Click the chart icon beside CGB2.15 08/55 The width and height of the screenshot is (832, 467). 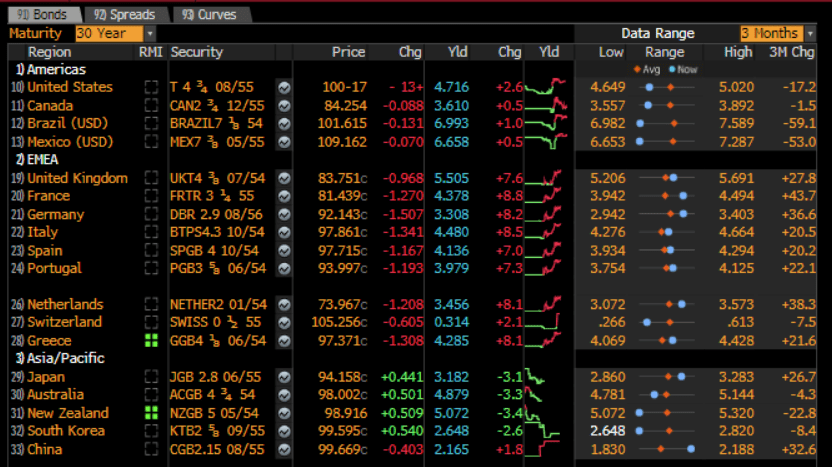[284, 450]
